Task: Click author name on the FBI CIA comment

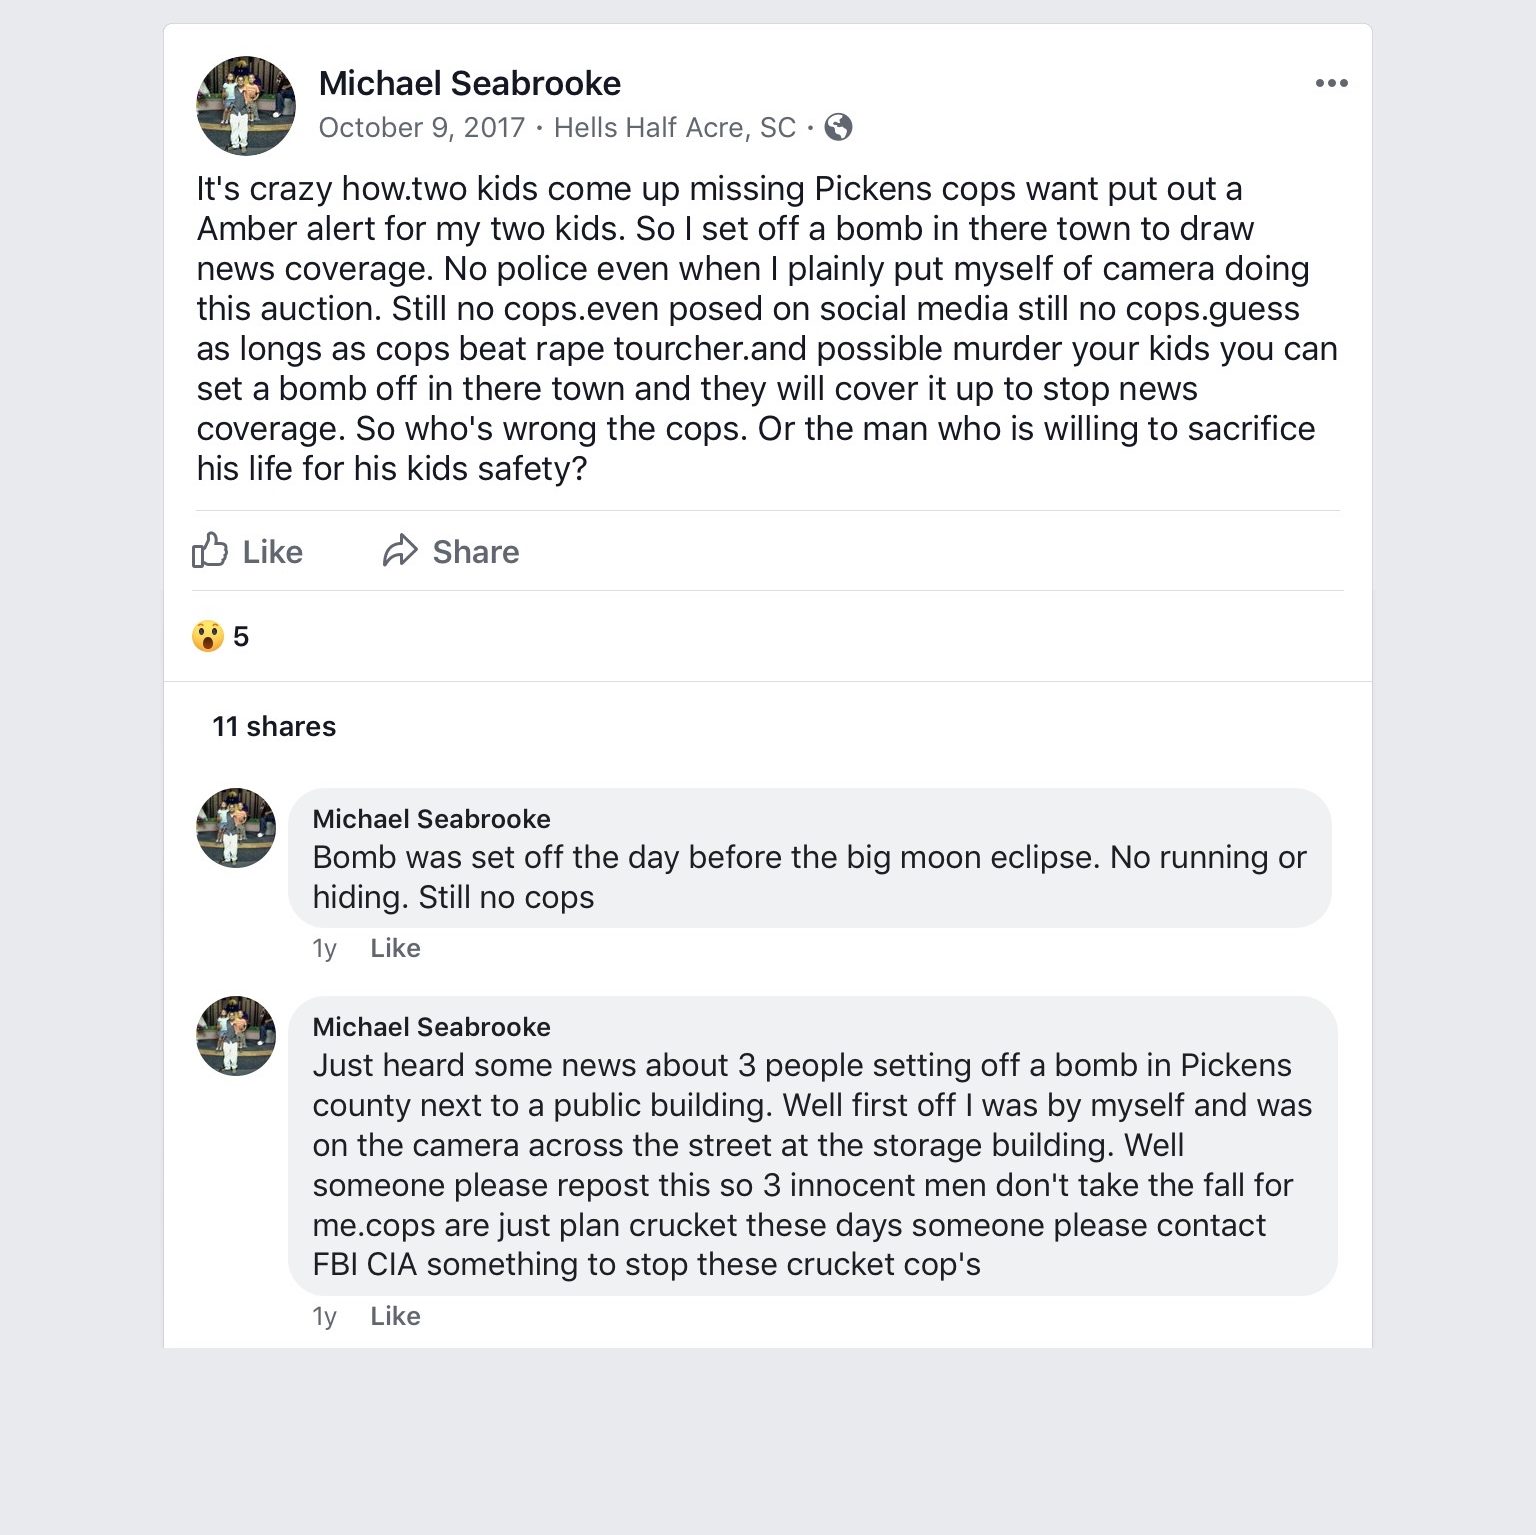Action: [x=431, y=1027]
